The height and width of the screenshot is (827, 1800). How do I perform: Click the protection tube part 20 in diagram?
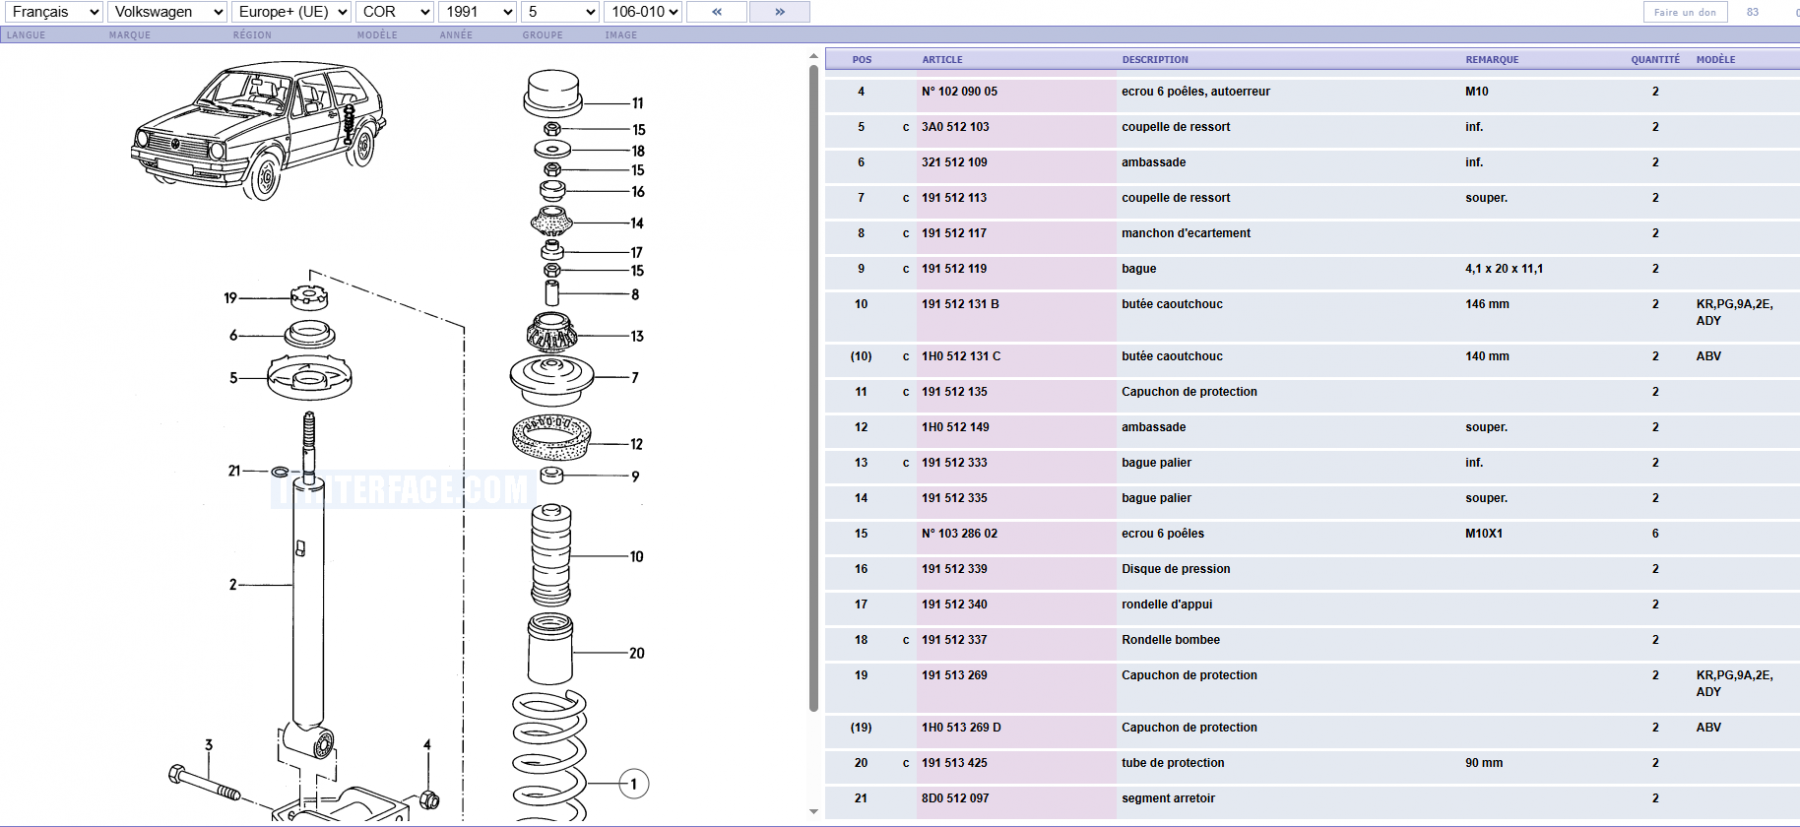pos(549,650)
